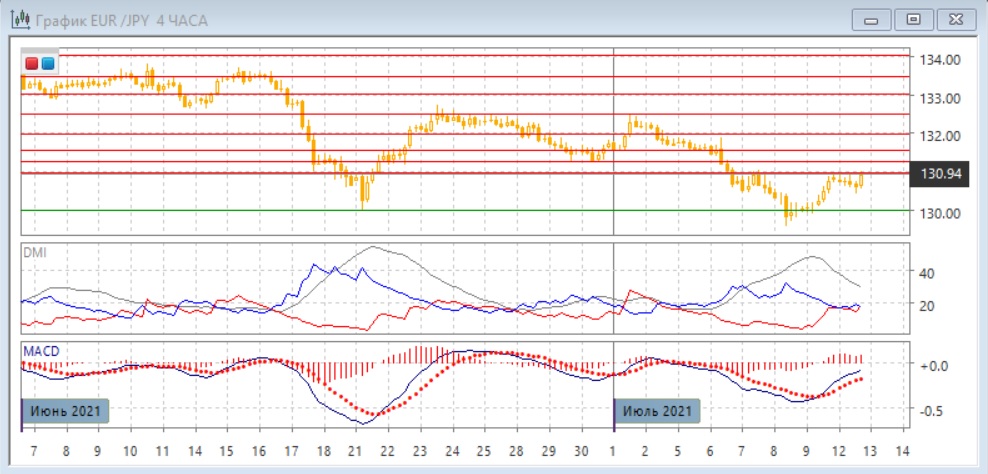This screenshot has width=988, height=474.
Task: Click the title text График EUR/JPY 4 ЧАСА
Action: (x=121, y=20)
